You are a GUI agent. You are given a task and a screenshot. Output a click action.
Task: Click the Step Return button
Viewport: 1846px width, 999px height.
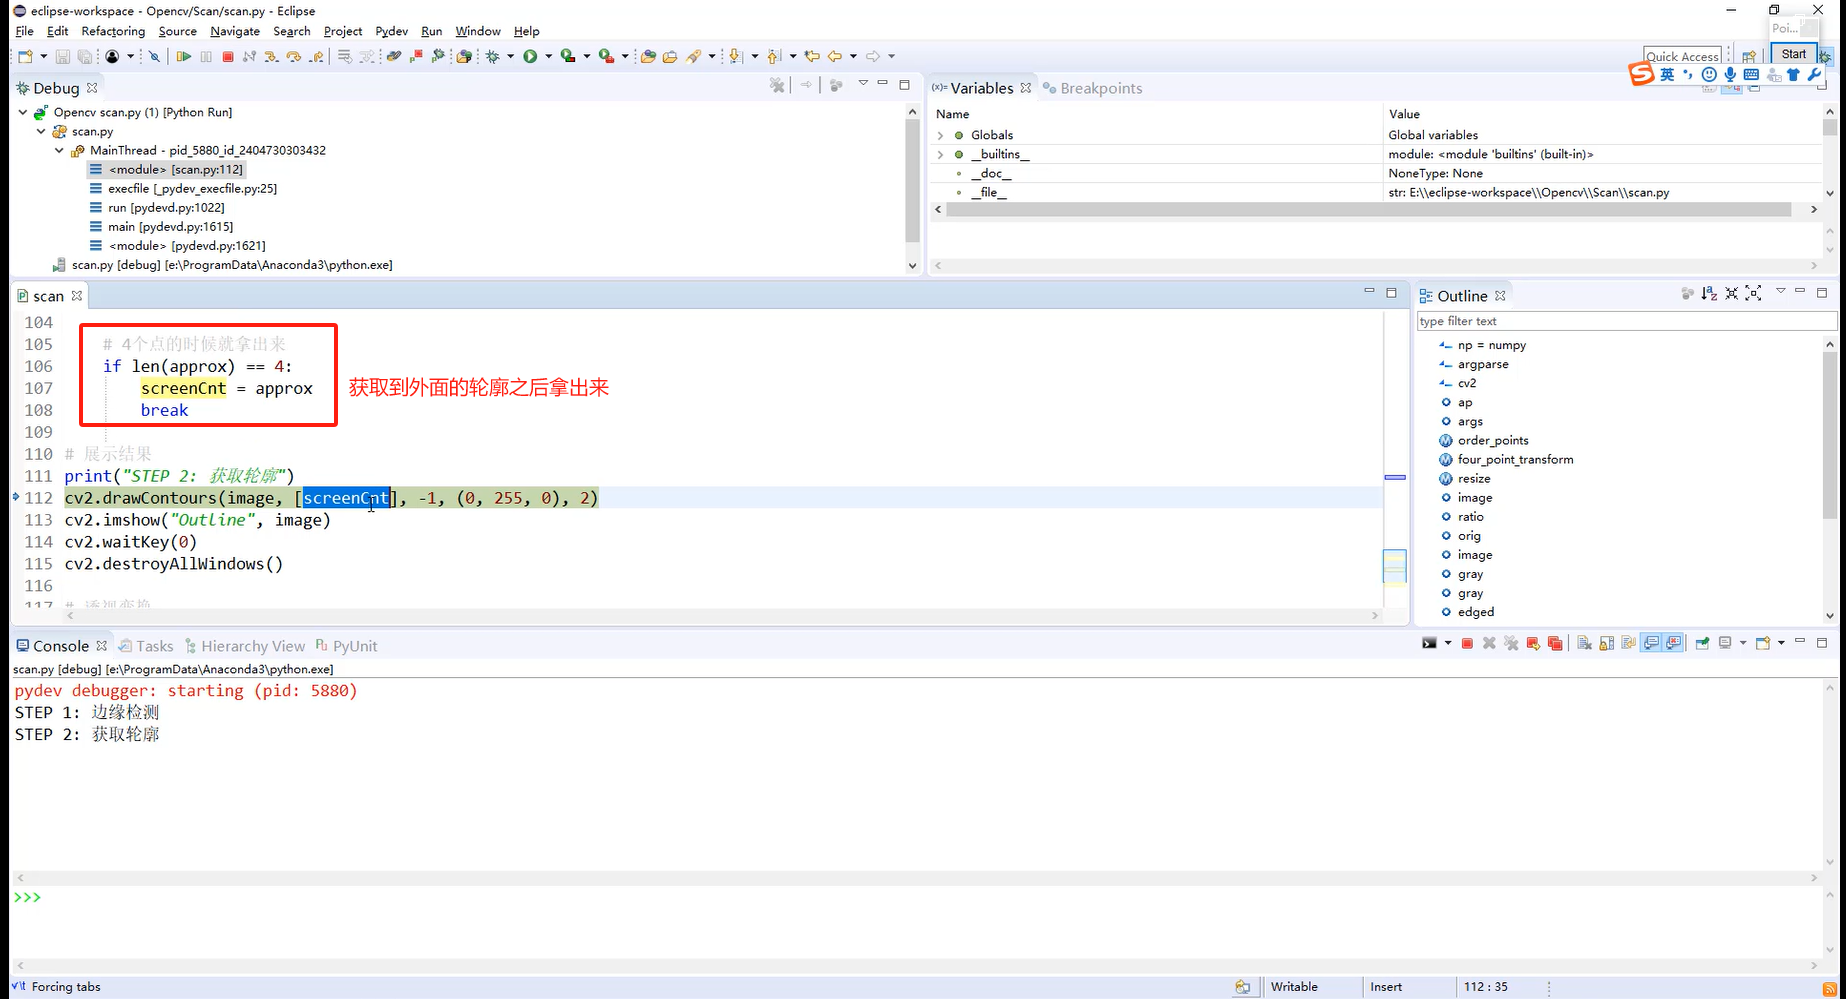[x=317, y=56]
